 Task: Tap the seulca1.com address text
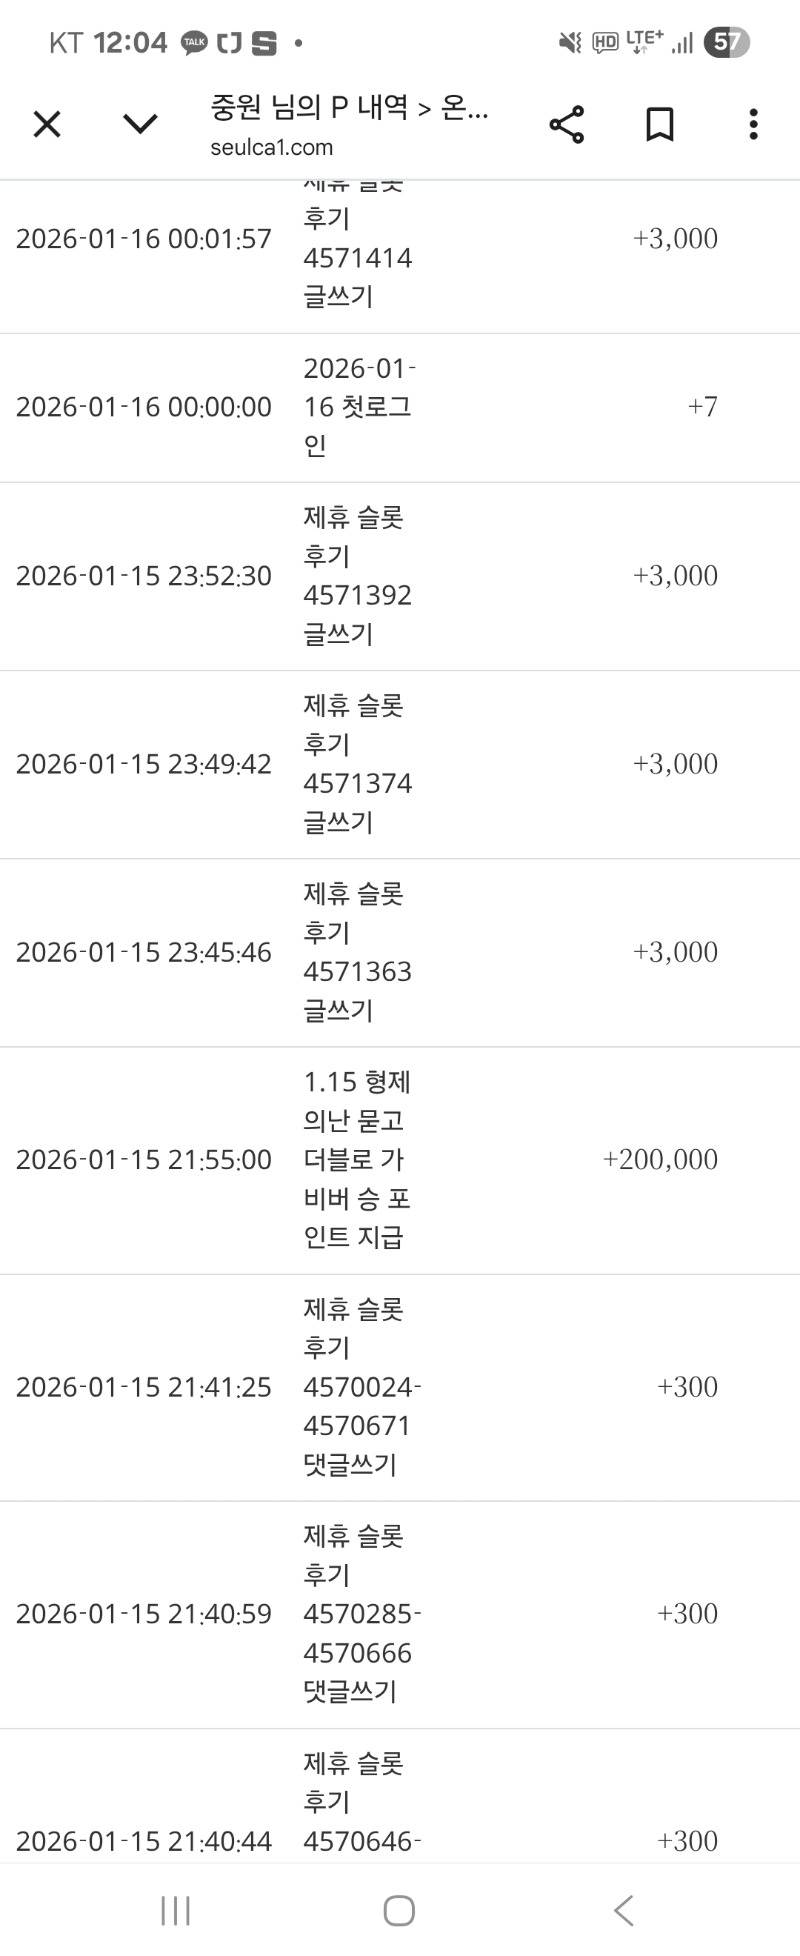[271, 148]
